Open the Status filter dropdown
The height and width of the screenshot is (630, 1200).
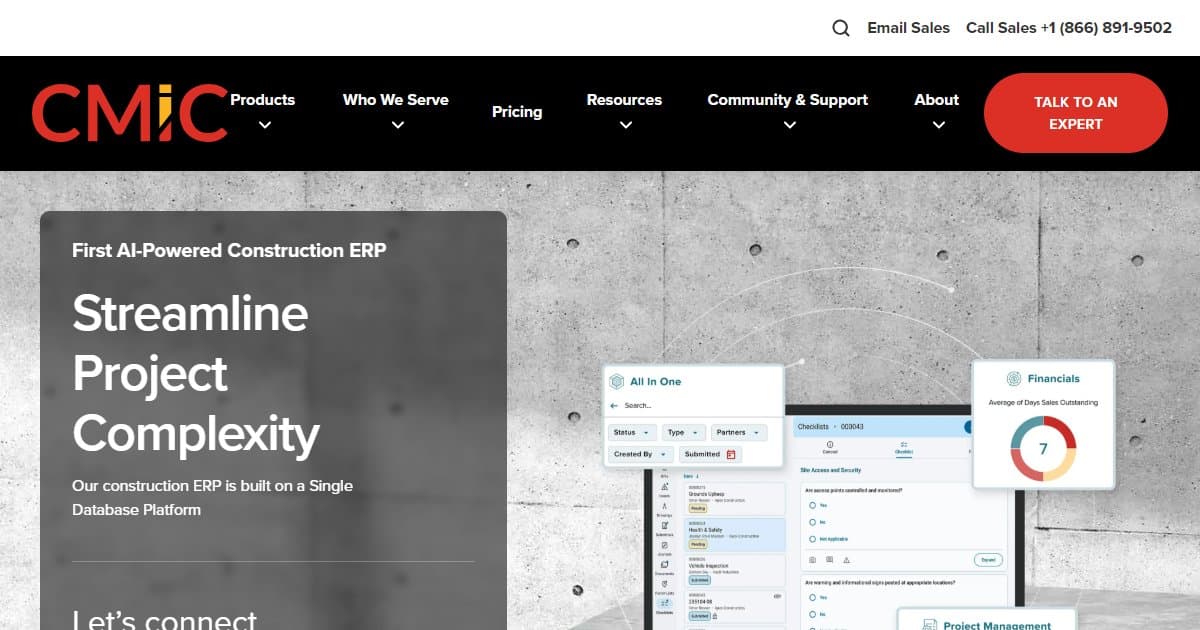pos(631,432)
